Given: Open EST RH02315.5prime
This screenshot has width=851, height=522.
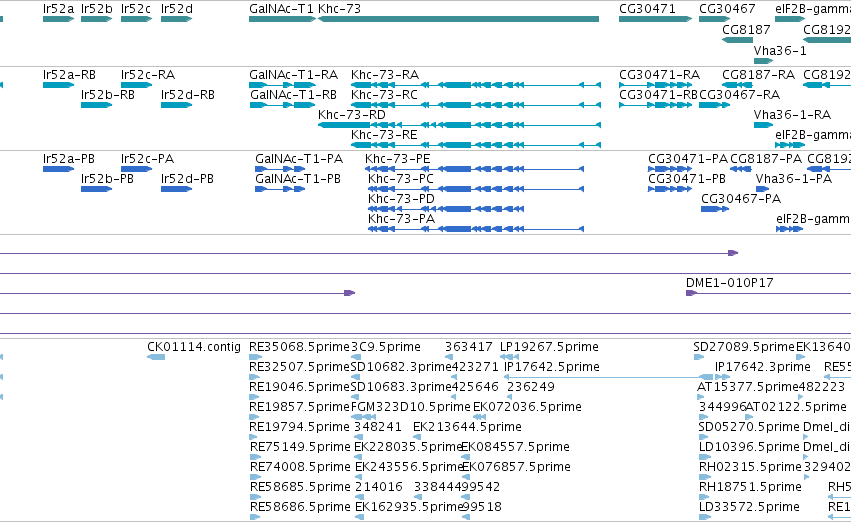Looking at the screenshot, I should click(x=750, y=467).
